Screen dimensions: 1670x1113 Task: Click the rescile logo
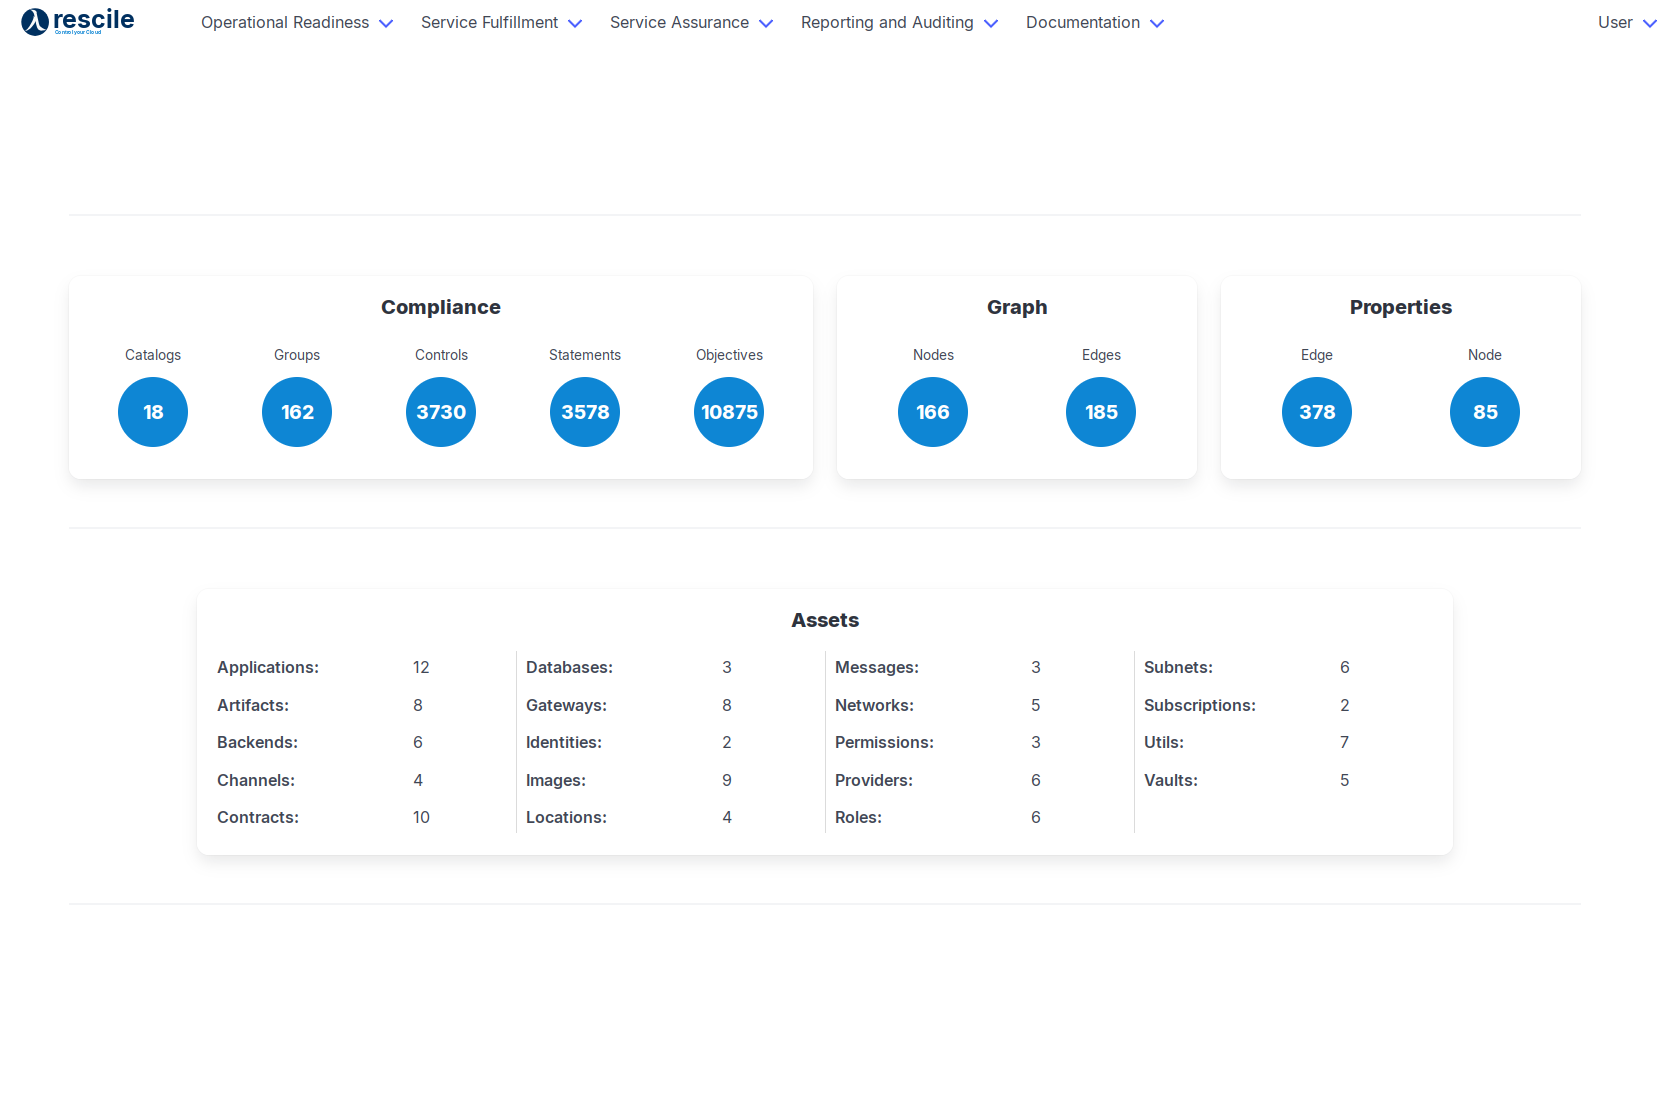point(78,21)
